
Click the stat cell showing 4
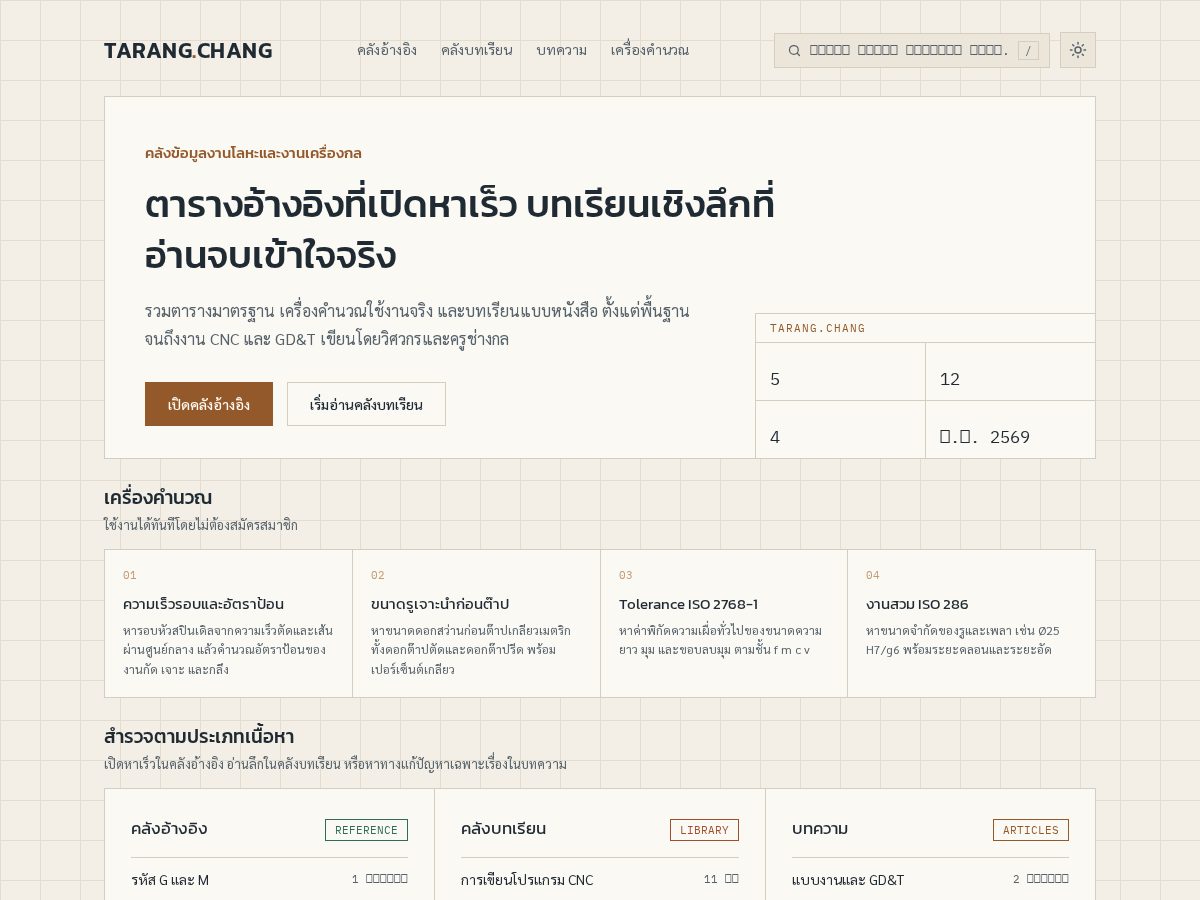point(840,430)
